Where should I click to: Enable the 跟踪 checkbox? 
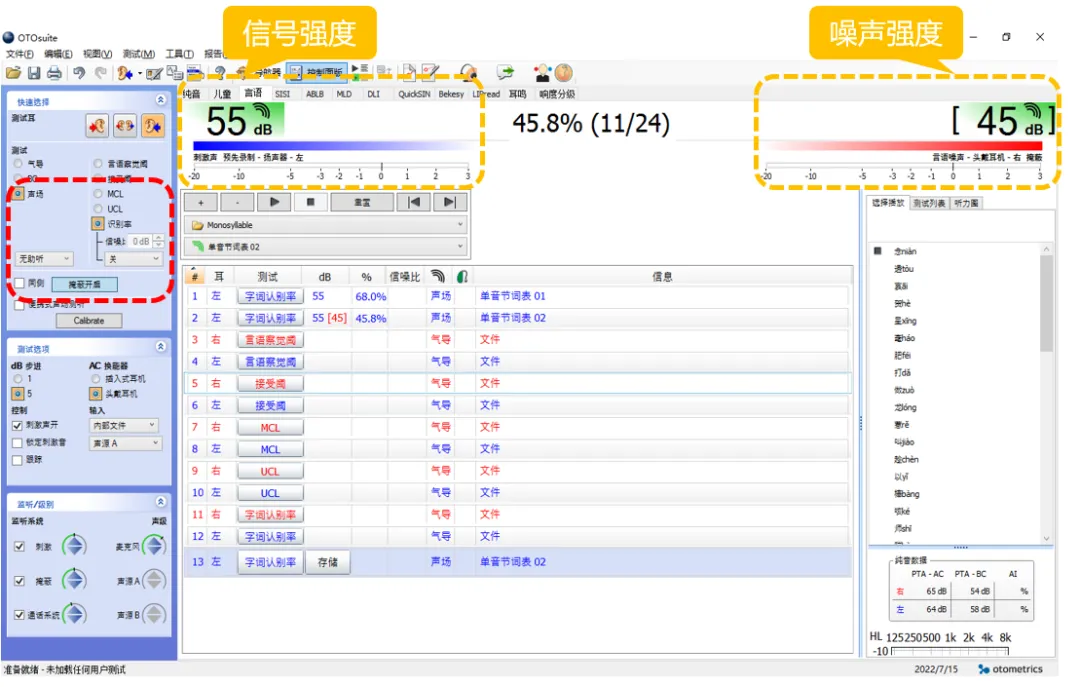[17, 460]
